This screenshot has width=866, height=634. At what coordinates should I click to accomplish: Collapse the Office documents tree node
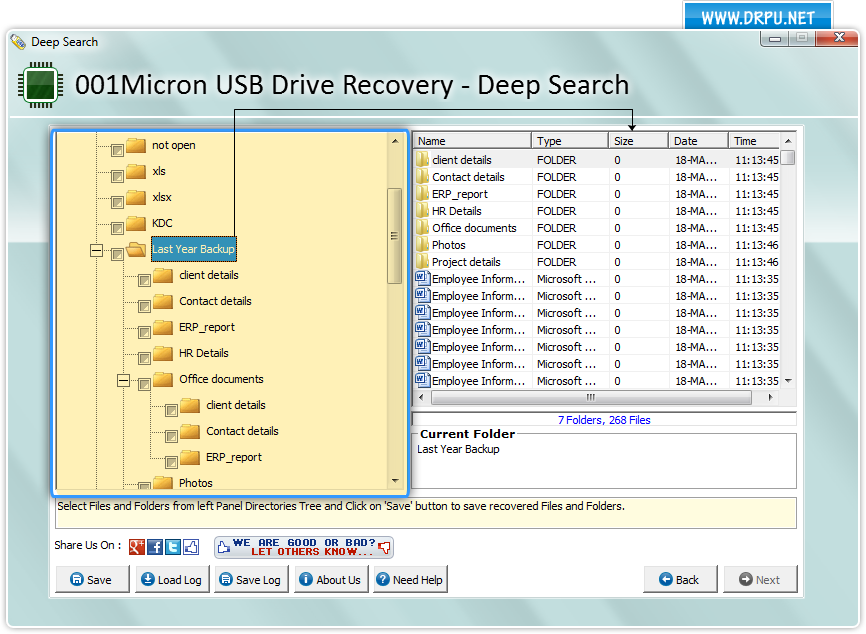tap(124, 379)
